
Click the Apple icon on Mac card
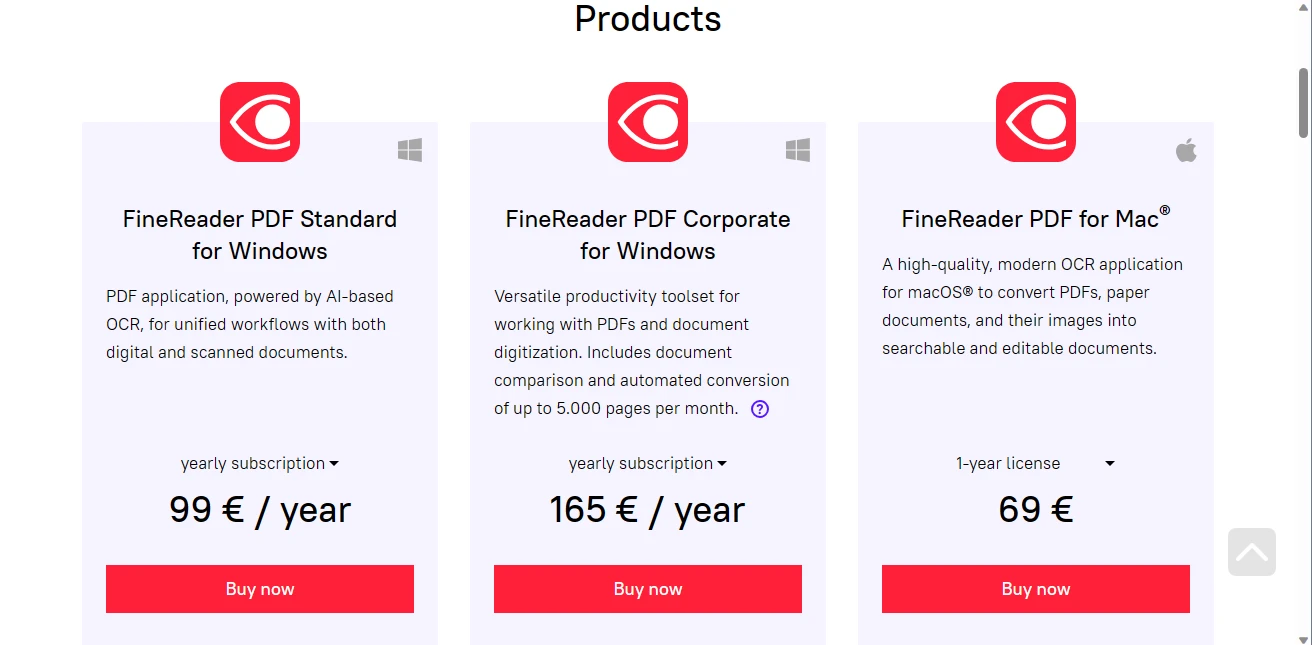point(1186,151)
